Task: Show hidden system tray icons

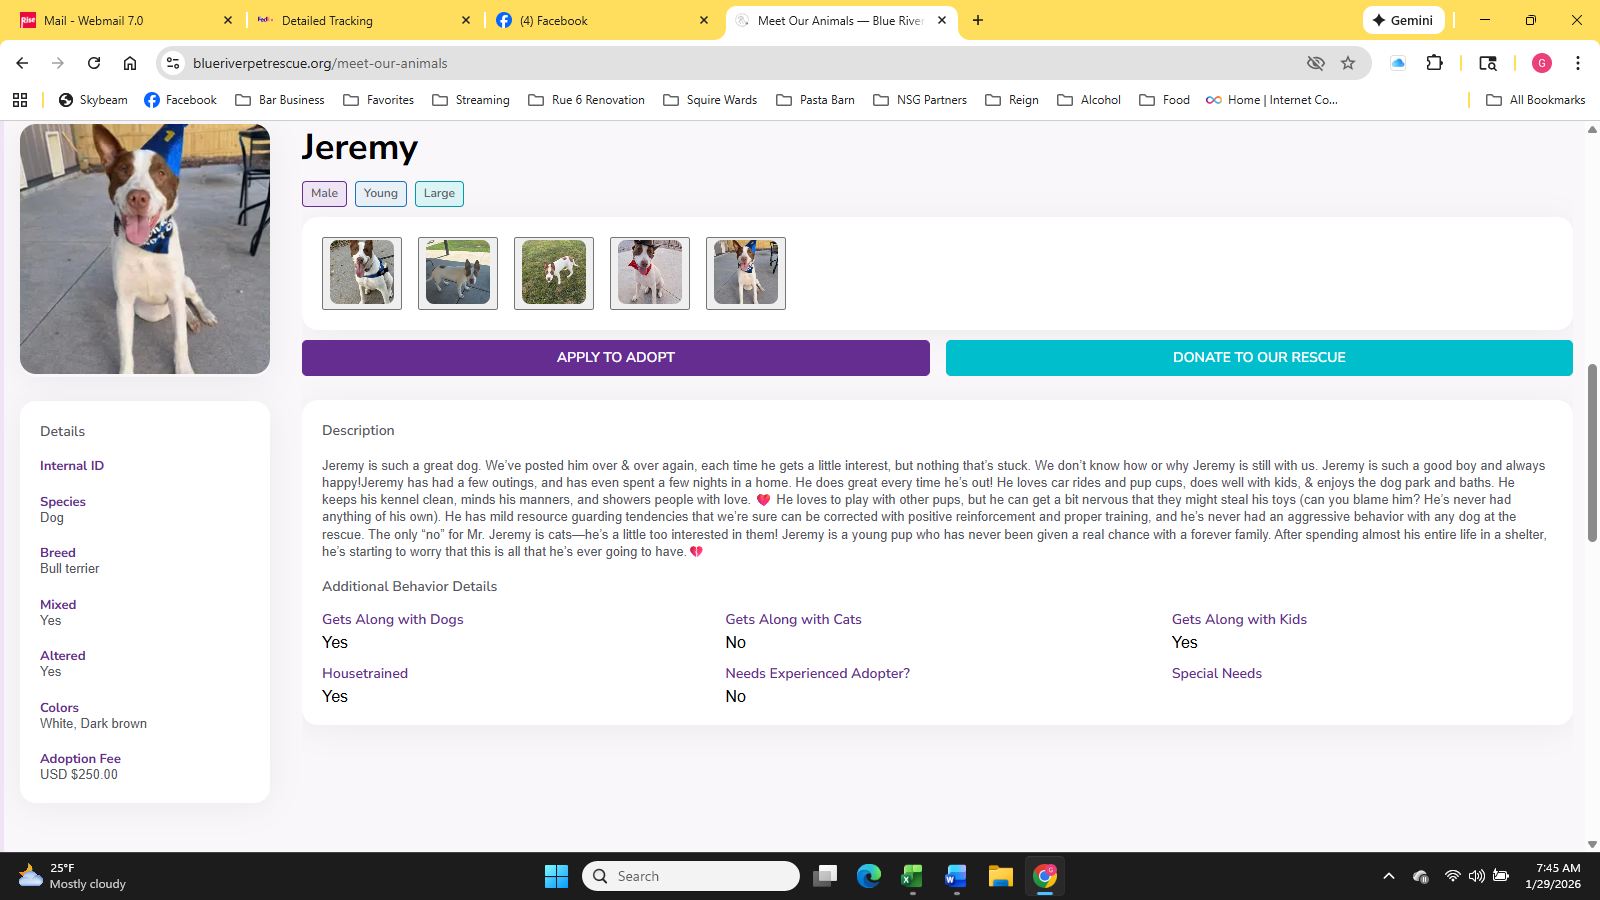Action: click(1388, 876)
